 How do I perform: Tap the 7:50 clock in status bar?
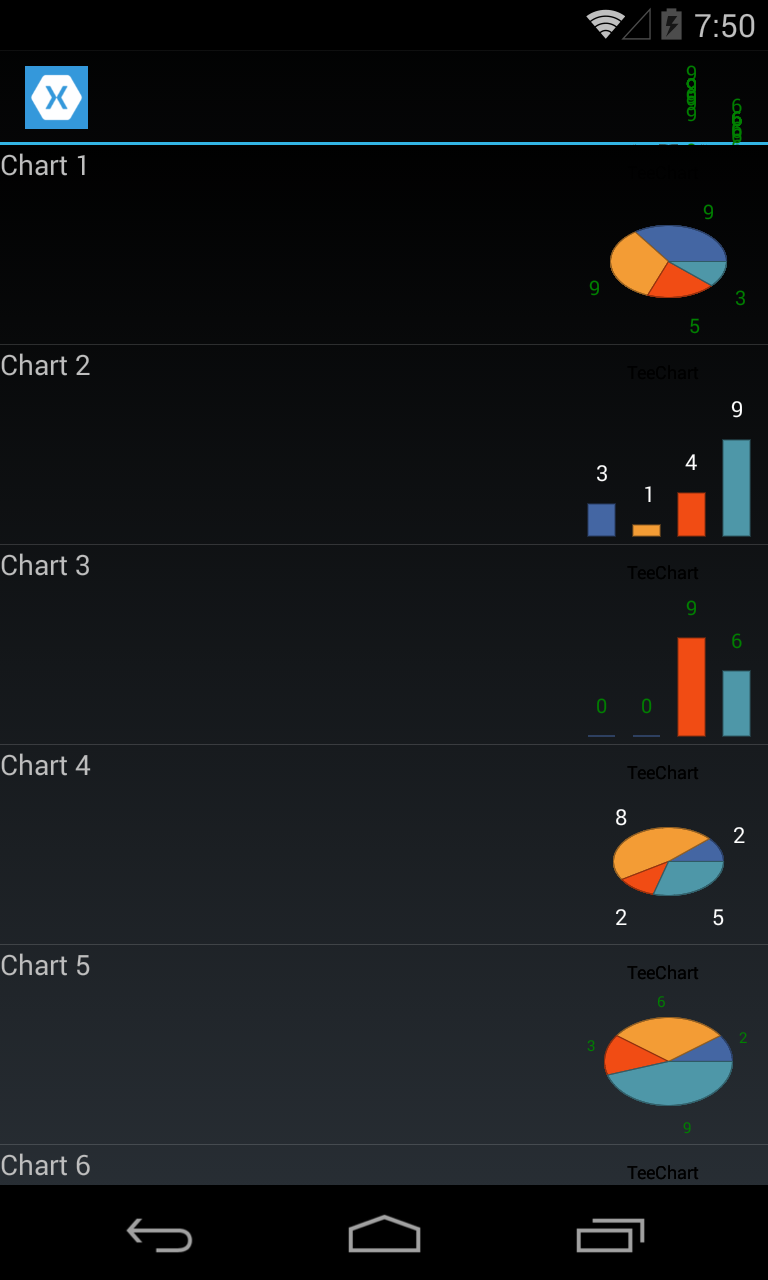point(724,26)
